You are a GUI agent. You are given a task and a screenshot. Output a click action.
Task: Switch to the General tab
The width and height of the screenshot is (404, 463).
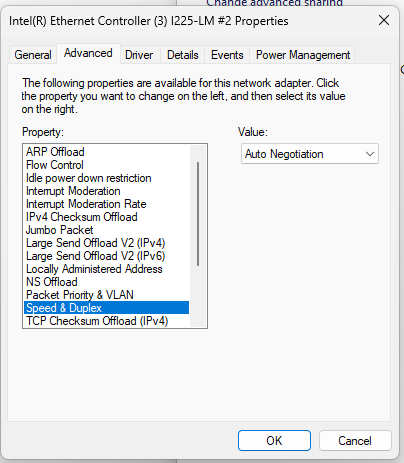33,55
